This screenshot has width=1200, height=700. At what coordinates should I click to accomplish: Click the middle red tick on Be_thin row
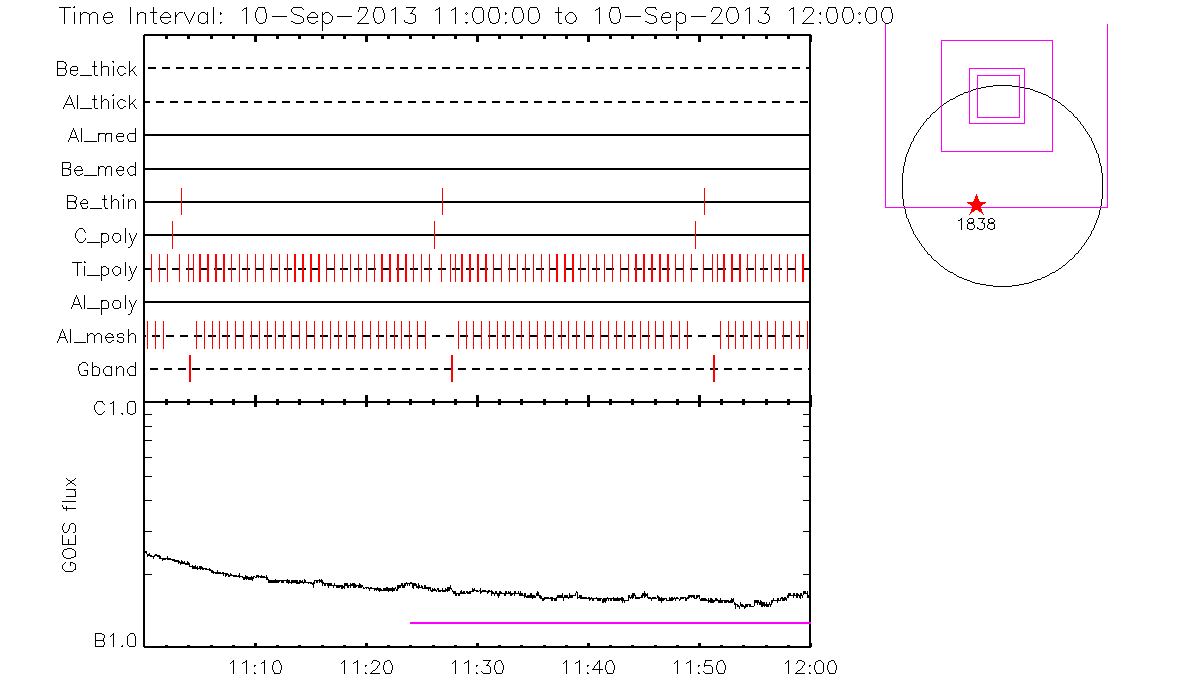(442, 201)
